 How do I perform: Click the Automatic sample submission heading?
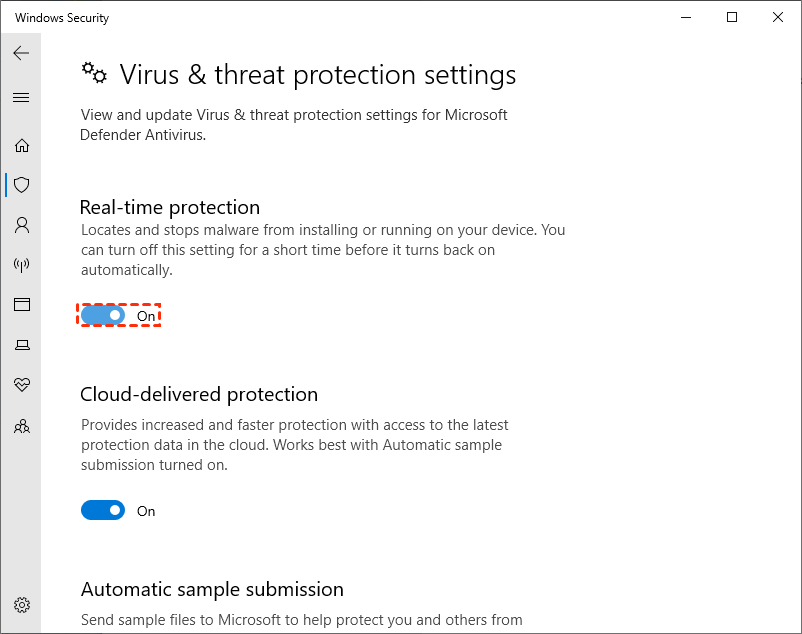point(212,589)
